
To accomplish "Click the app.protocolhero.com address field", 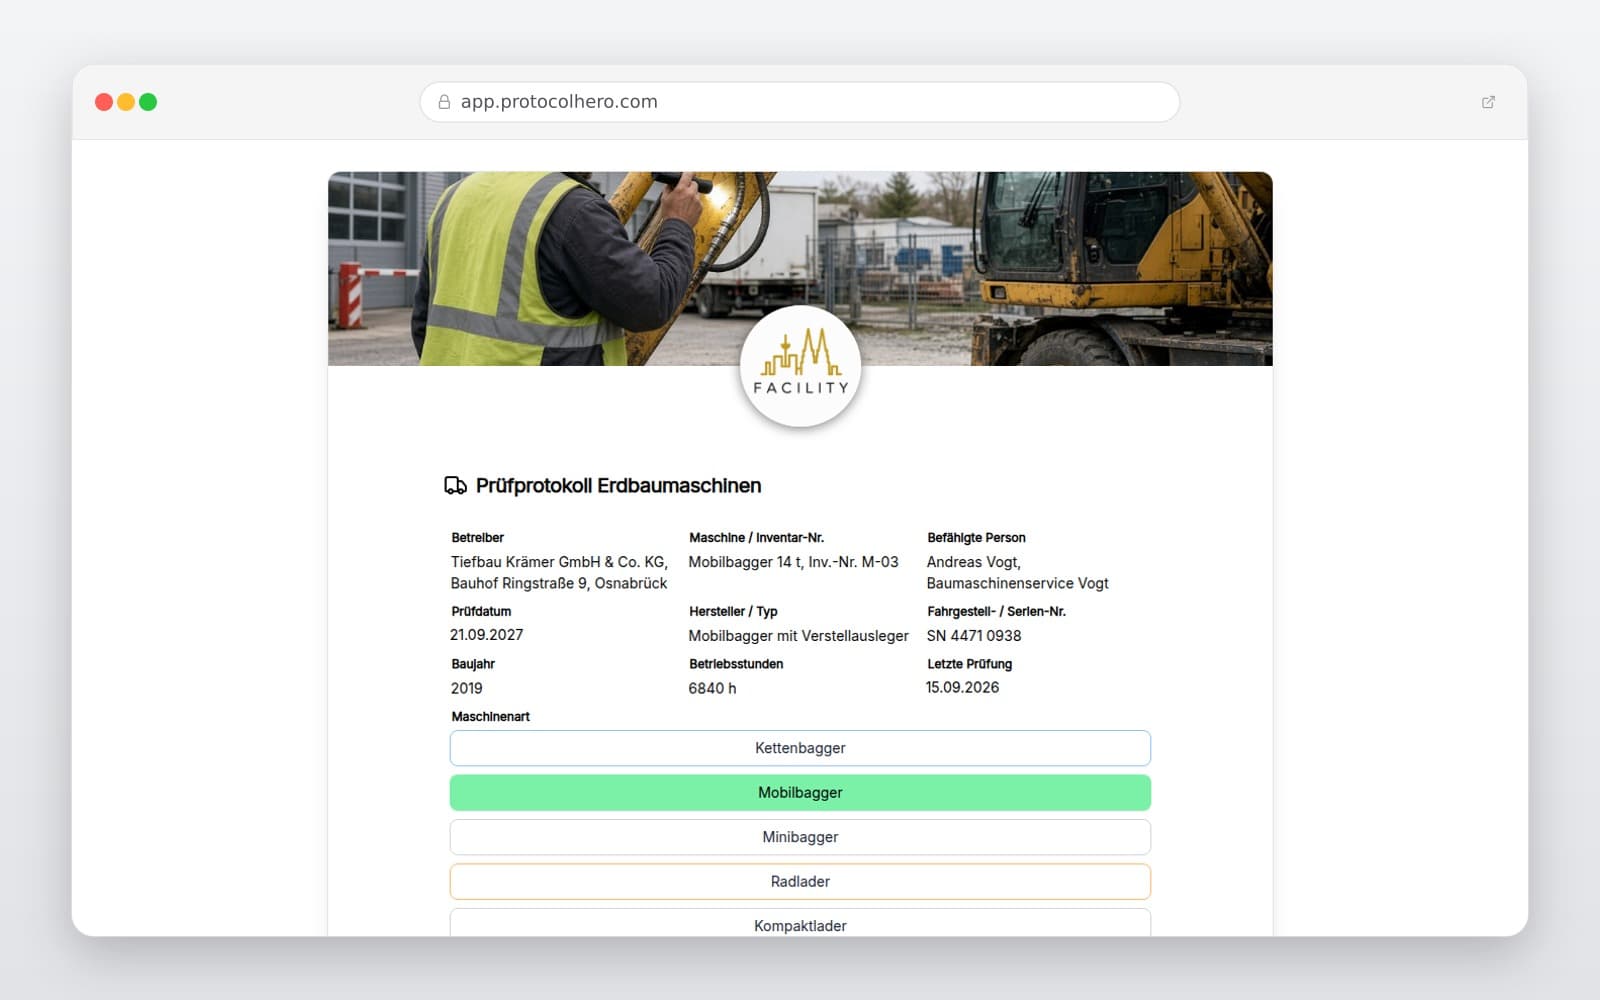I will click(800, 102).
